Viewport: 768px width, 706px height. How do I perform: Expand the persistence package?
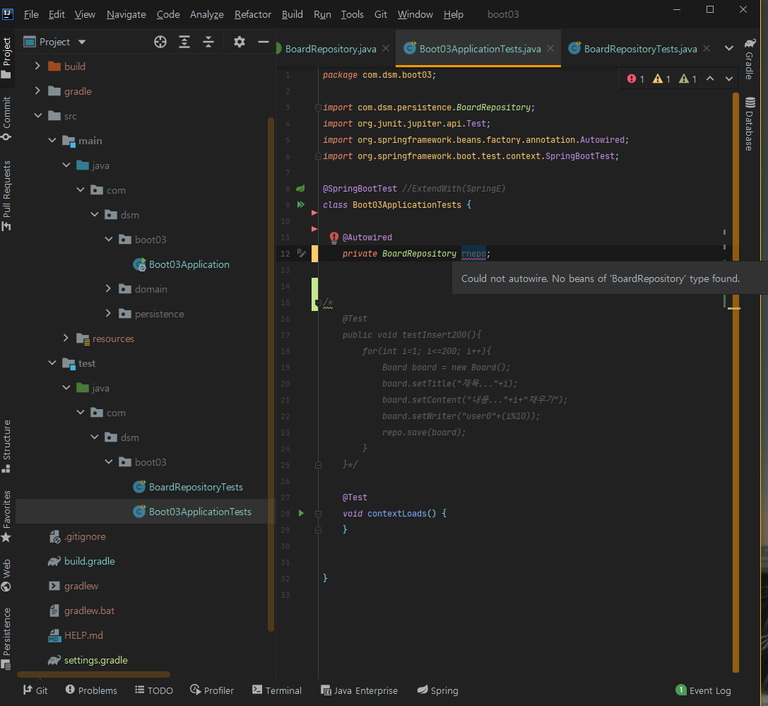coord(108,313)
